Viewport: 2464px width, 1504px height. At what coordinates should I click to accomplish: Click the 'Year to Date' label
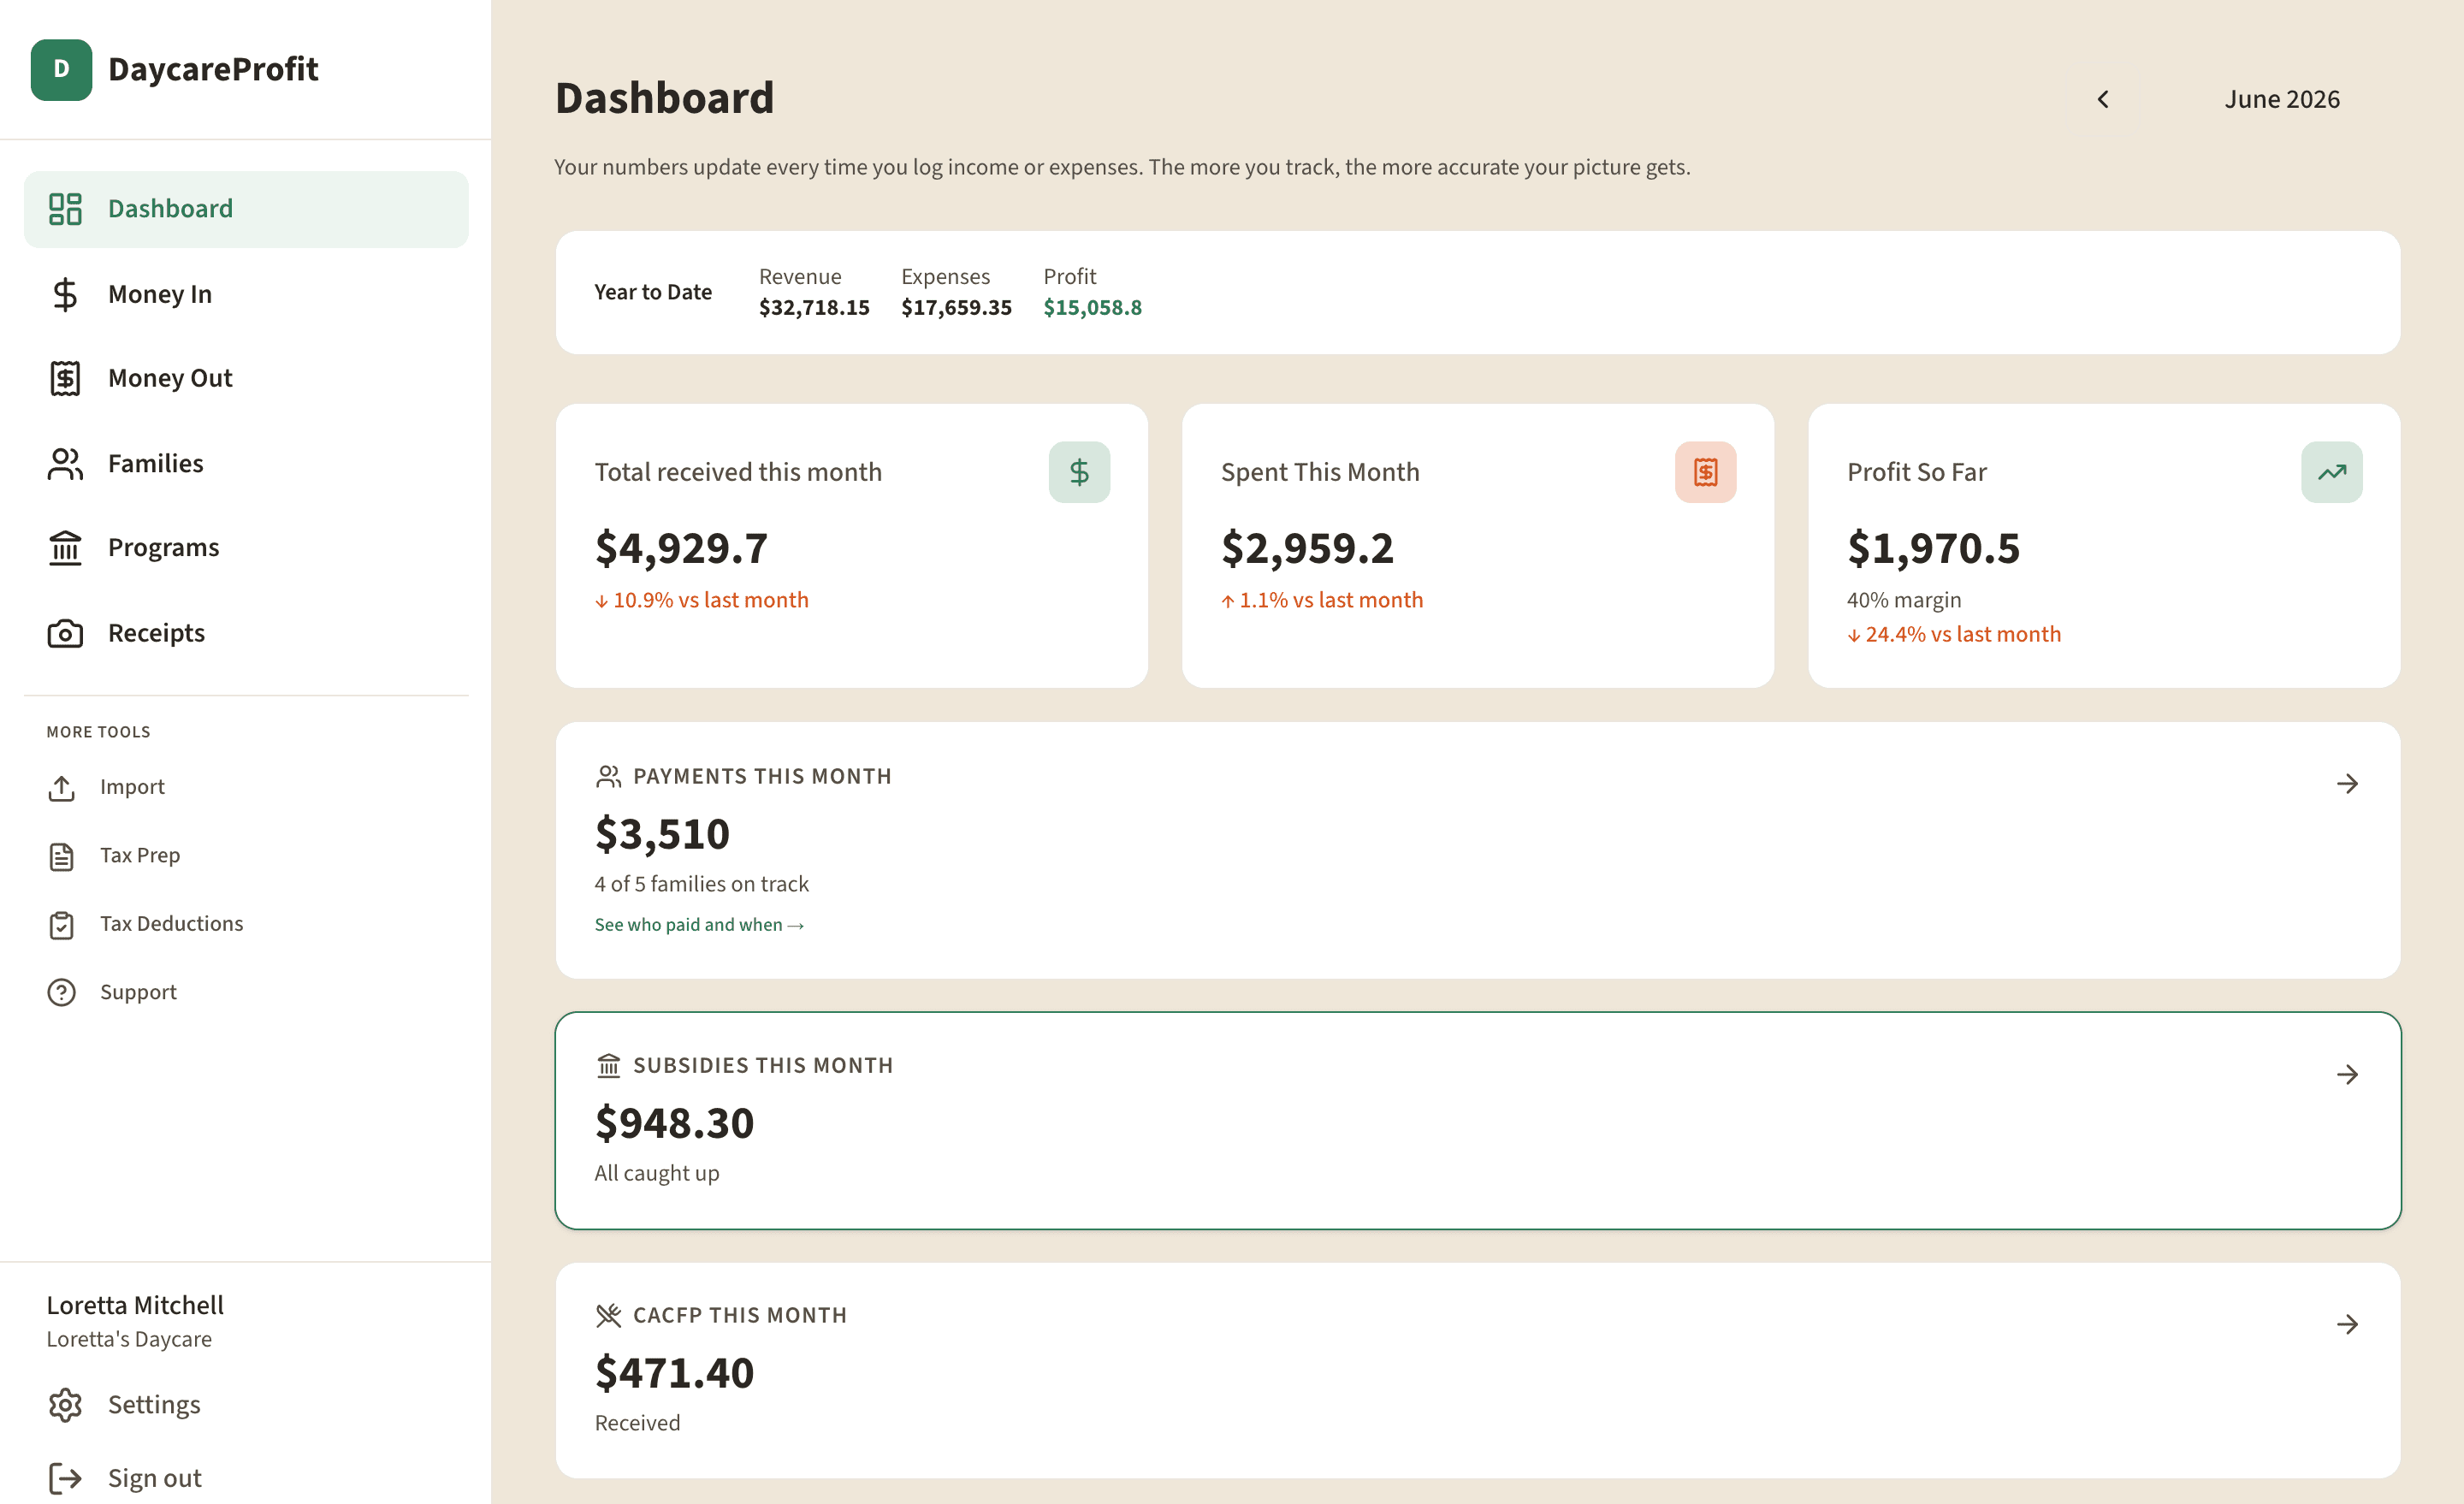point(653,292)
